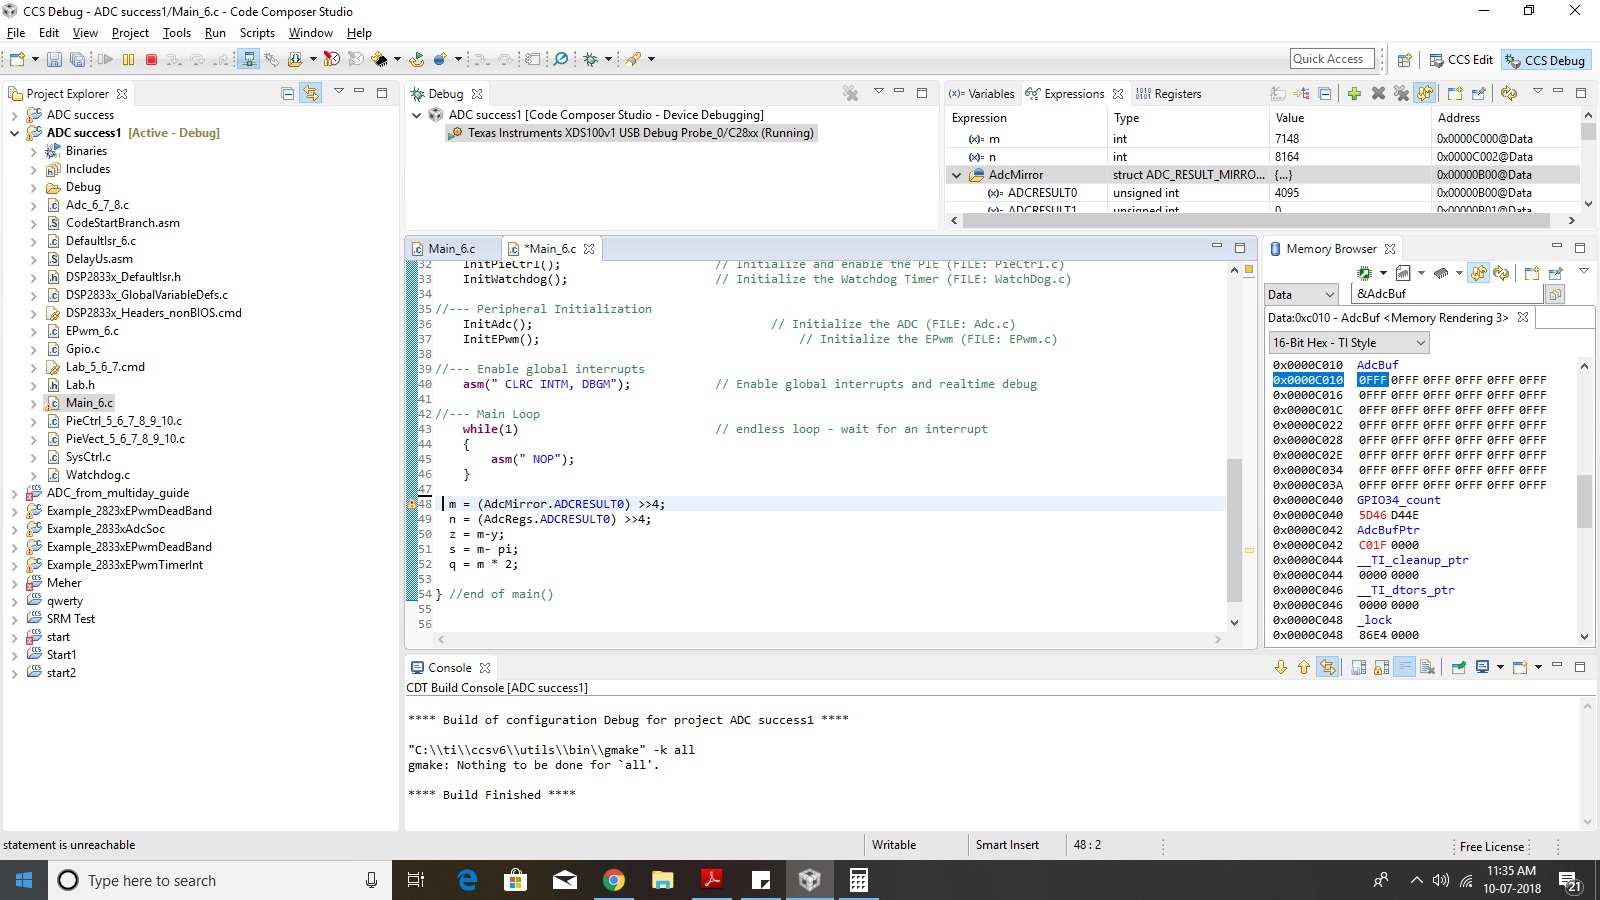This screenshot has width=1600, height=900.
Task: Switch to the Variables tab
Action: [x=982, y=94]
